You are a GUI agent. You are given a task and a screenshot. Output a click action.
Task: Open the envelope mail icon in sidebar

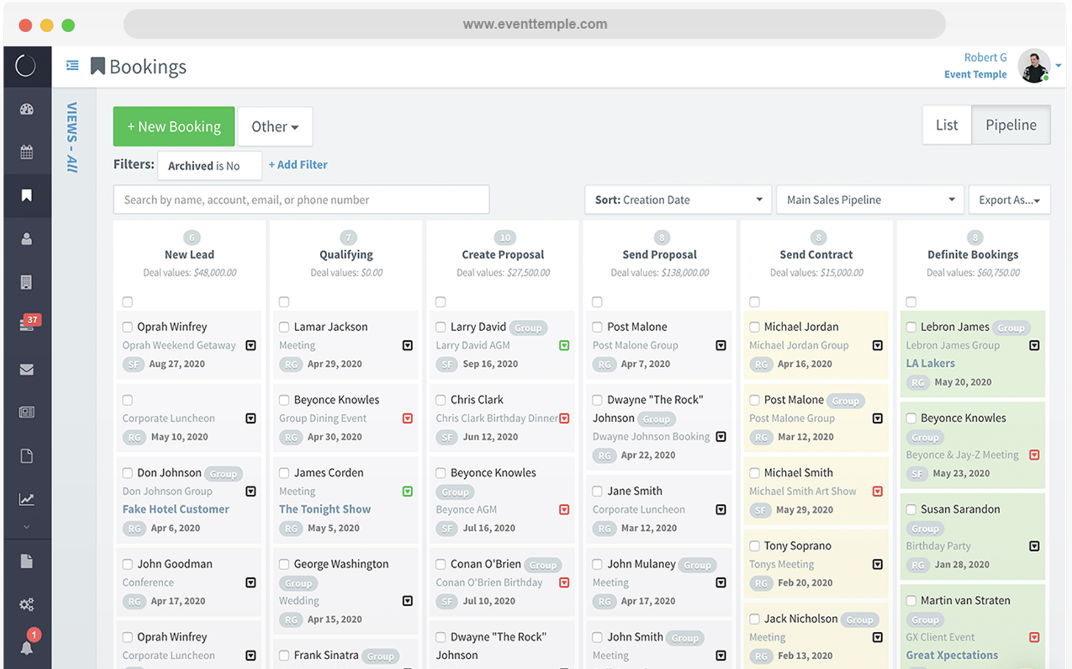(27, 369)
